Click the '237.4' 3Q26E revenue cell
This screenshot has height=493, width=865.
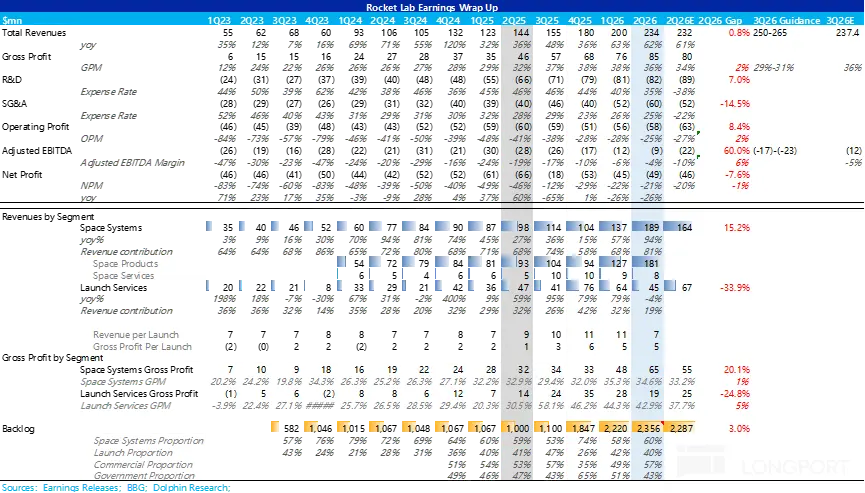(x=848, y=33)
